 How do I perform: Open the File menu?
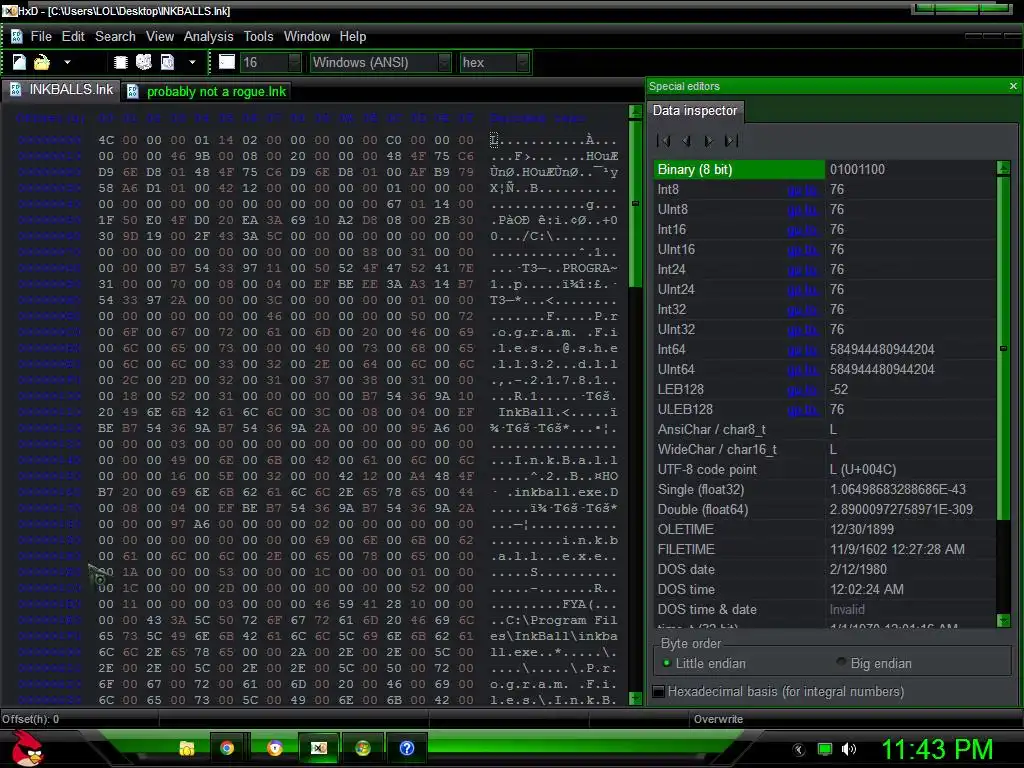point(41,37)
